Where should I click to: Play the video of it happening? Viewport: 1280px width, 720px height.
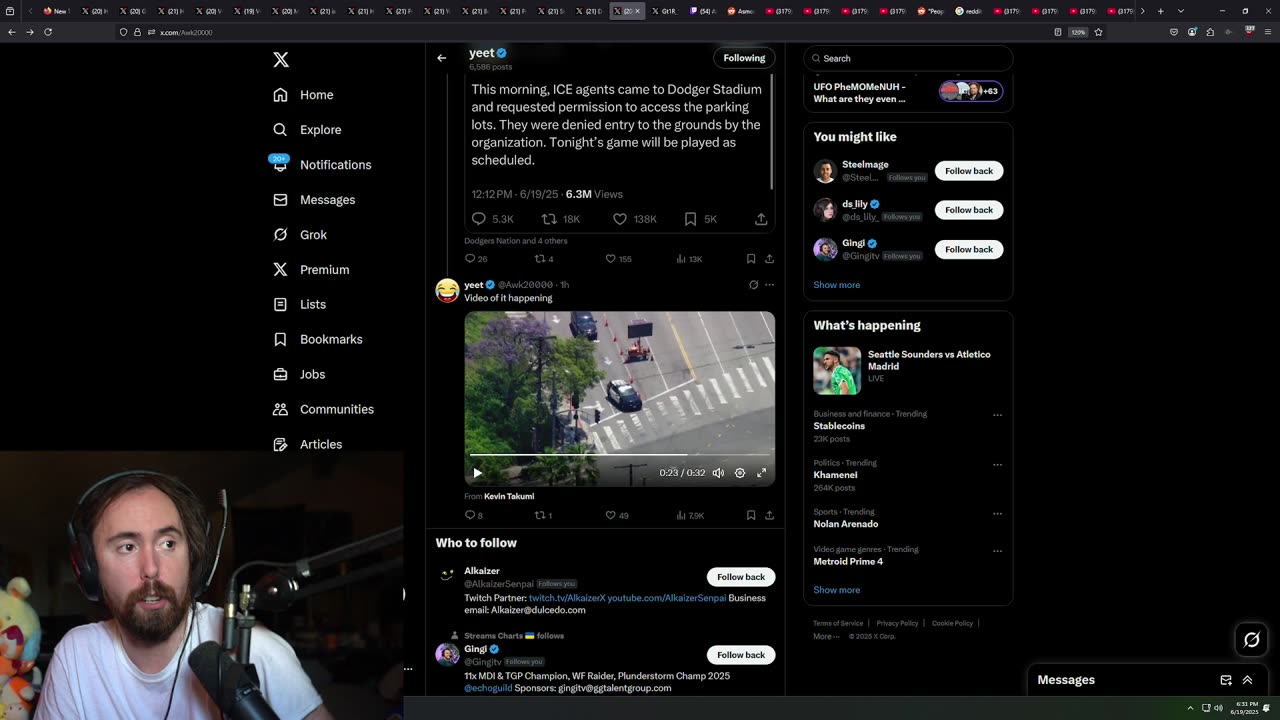point(477,473)
